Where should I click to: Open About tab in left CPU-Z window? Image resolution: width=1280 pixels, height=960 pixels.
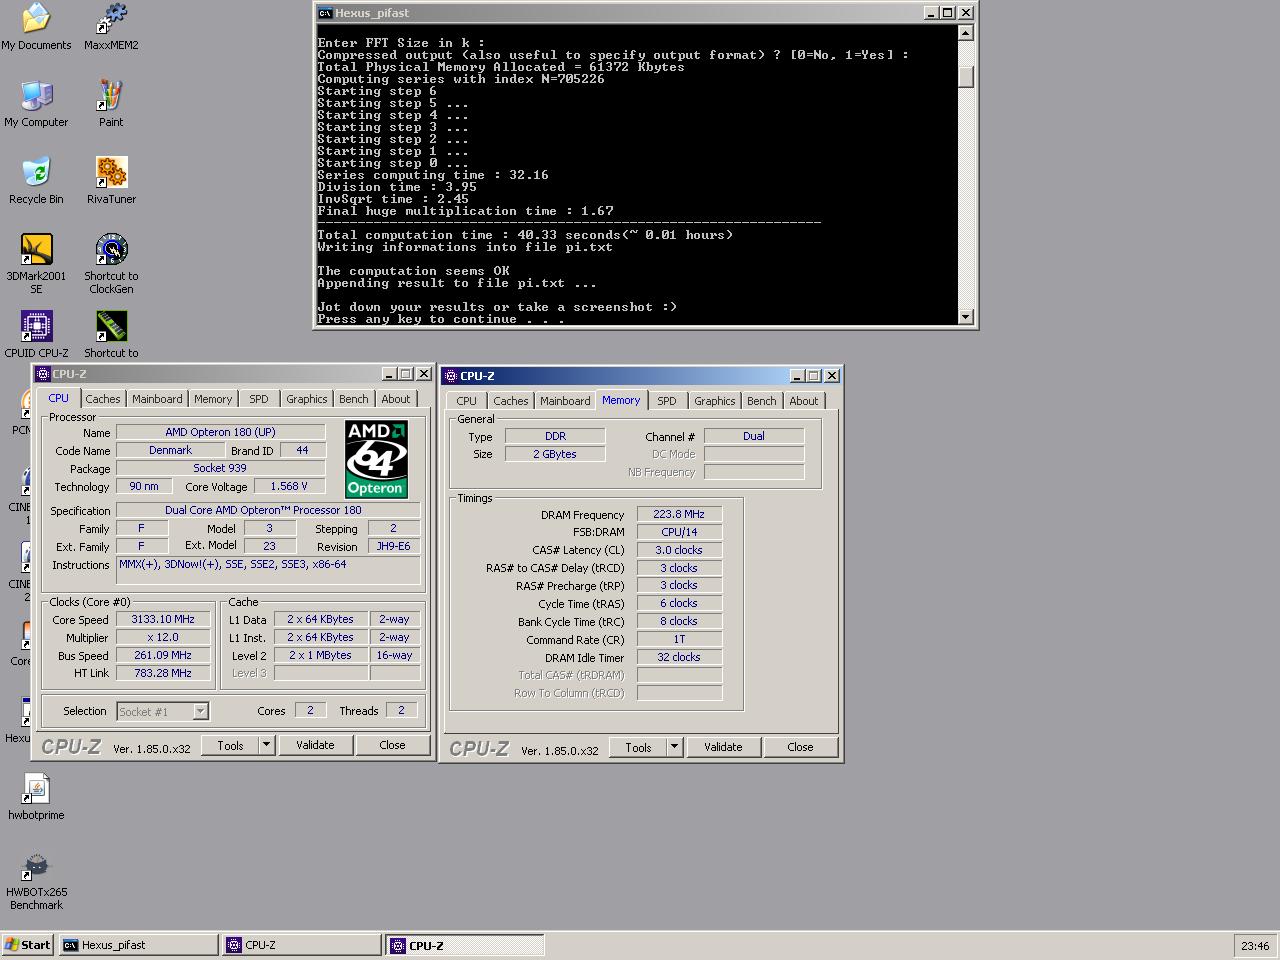click(x=396, y=399)
